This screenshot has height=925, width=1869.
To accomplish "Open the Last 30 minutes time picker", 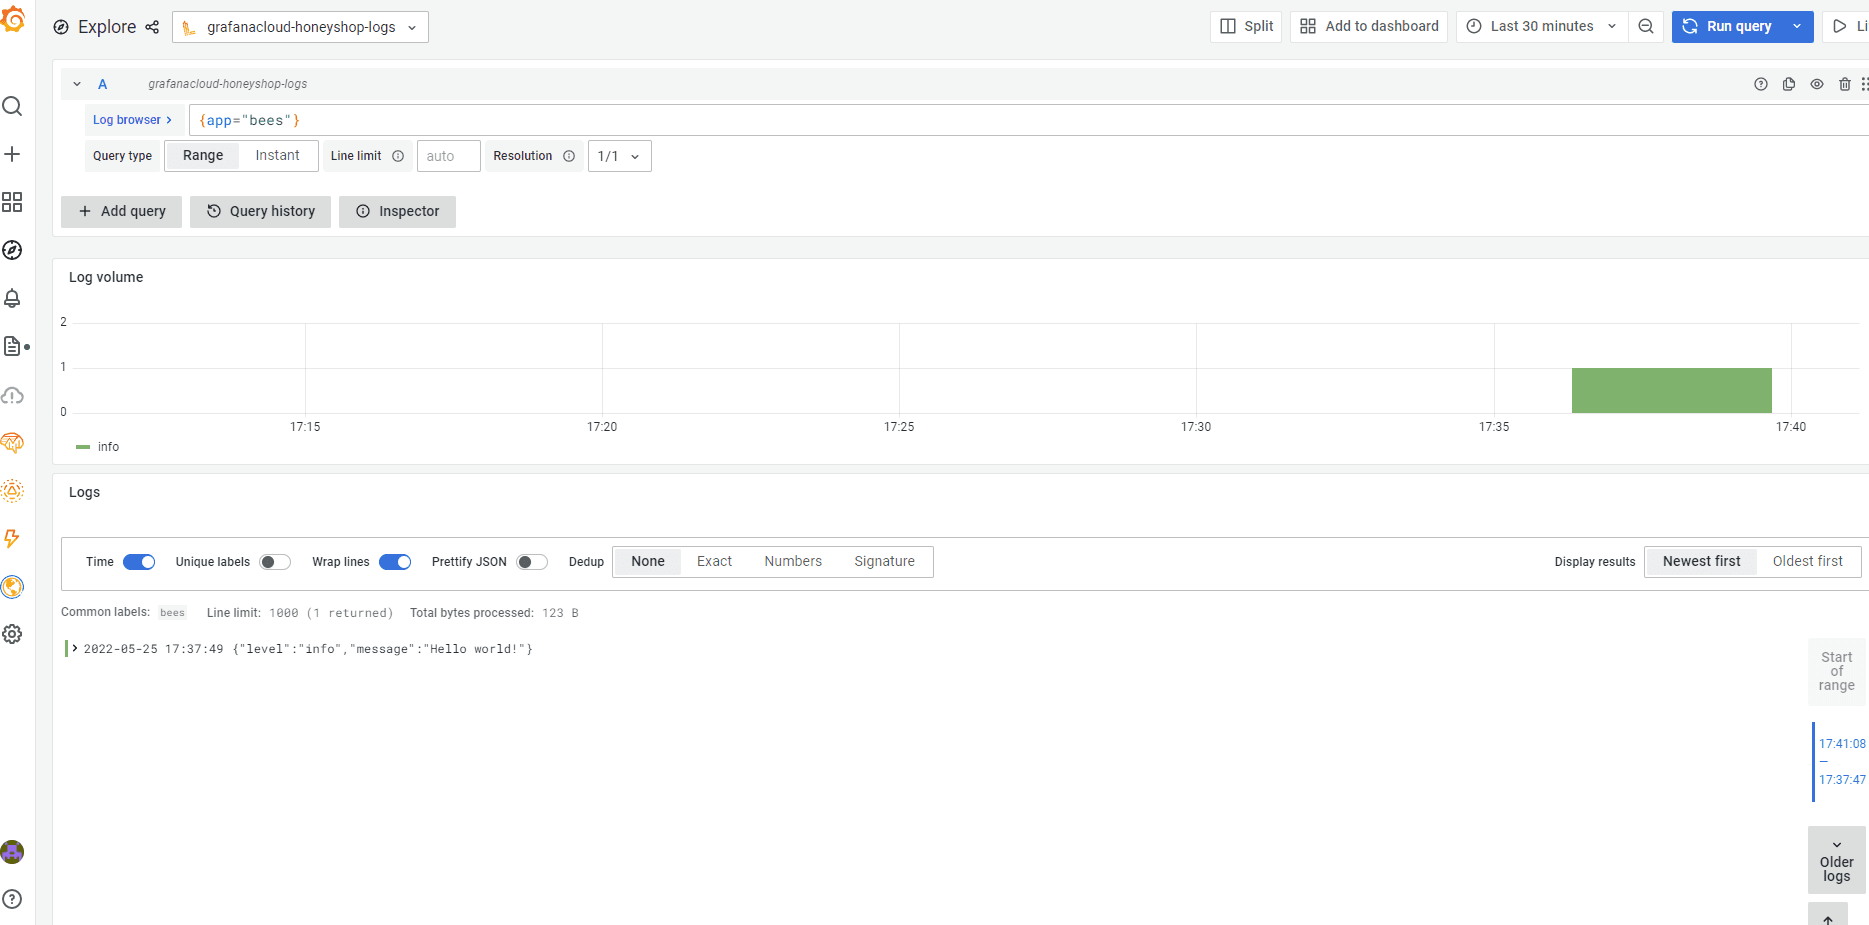I will (1541, 27).
